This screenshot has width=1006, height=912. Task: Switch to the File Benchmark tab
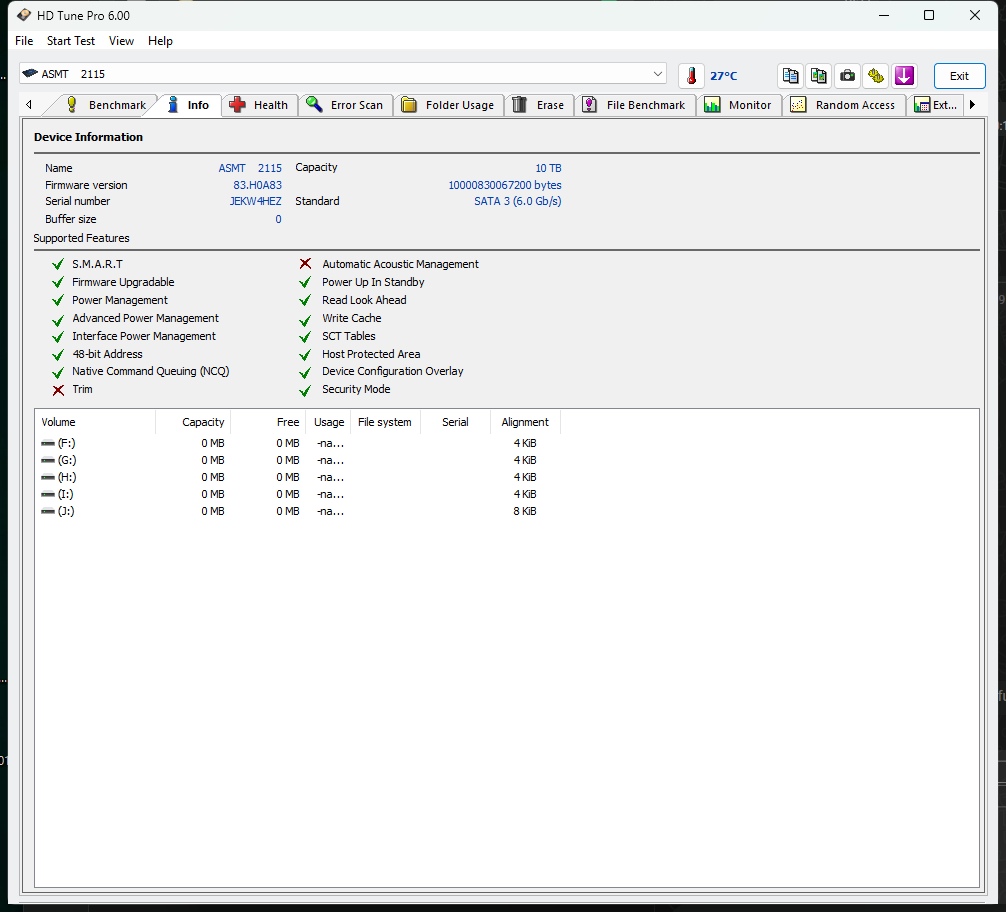point(635,105)
